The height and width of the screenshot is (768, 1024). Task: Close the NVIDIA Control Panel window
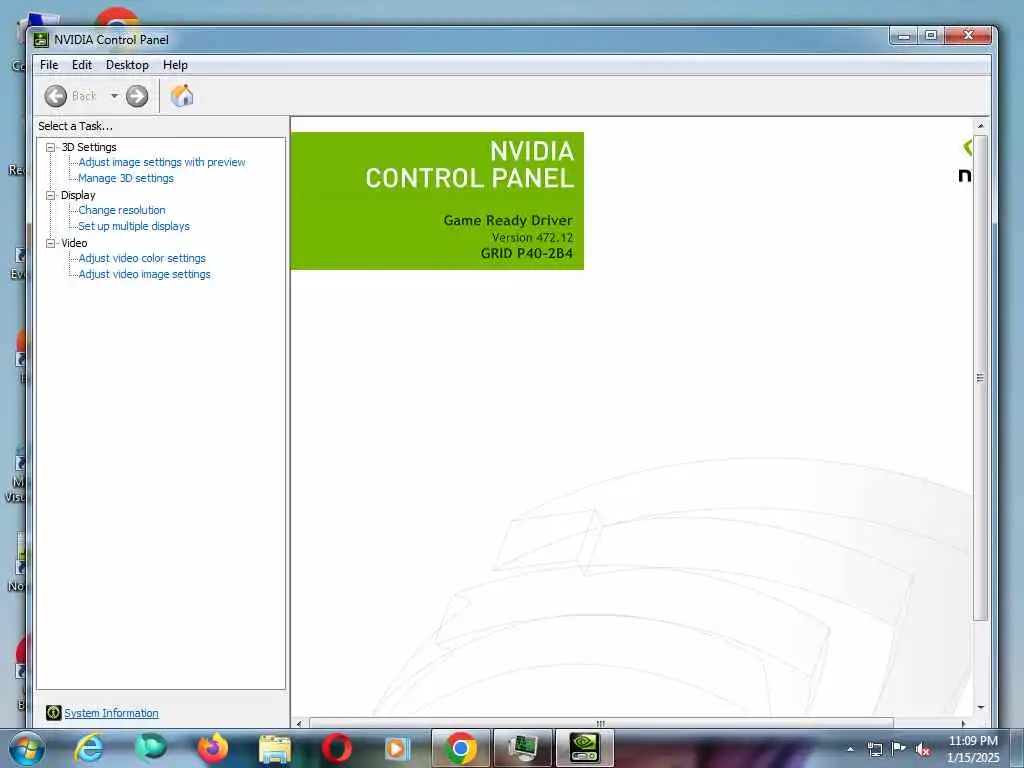968,36
